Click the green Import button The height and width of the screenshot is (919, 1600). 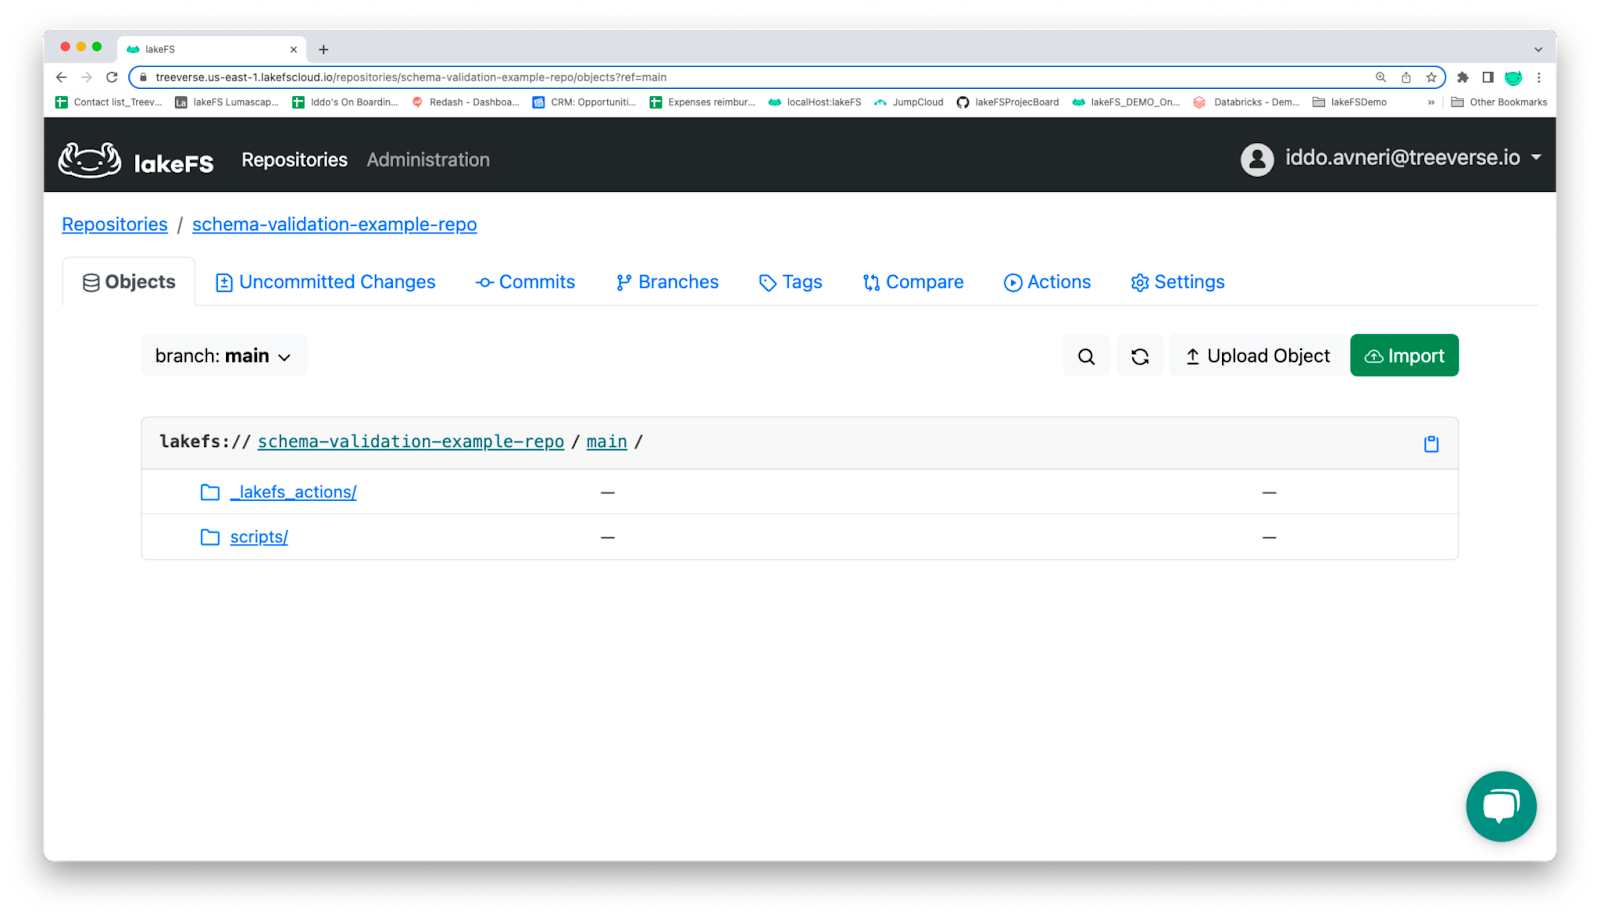point(1404,356)
